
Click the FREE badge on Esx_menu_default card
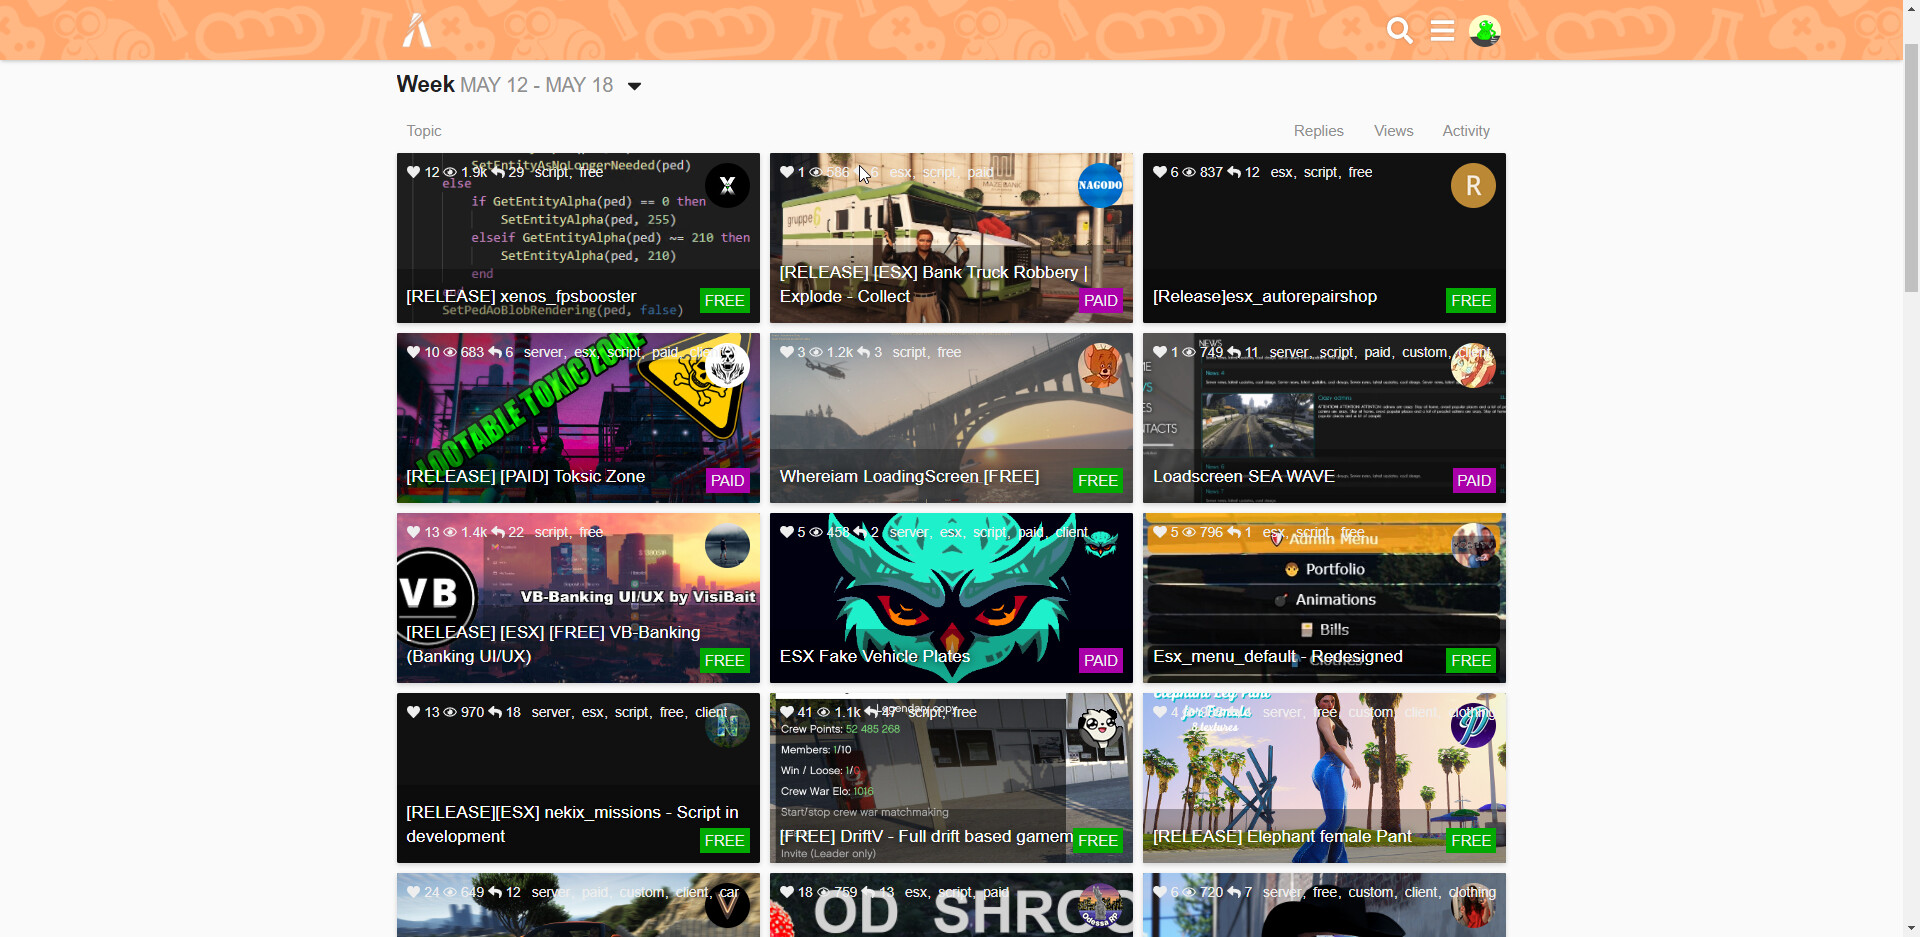(x=1471, y=660)
